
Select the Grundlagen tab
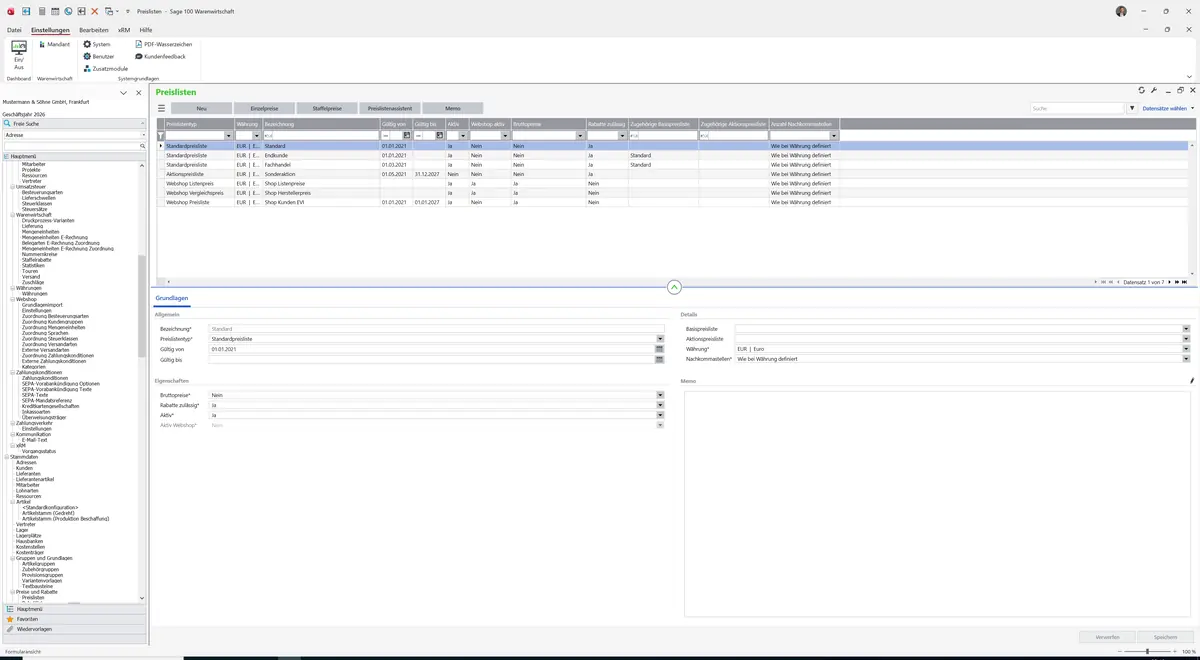point(172,298)
